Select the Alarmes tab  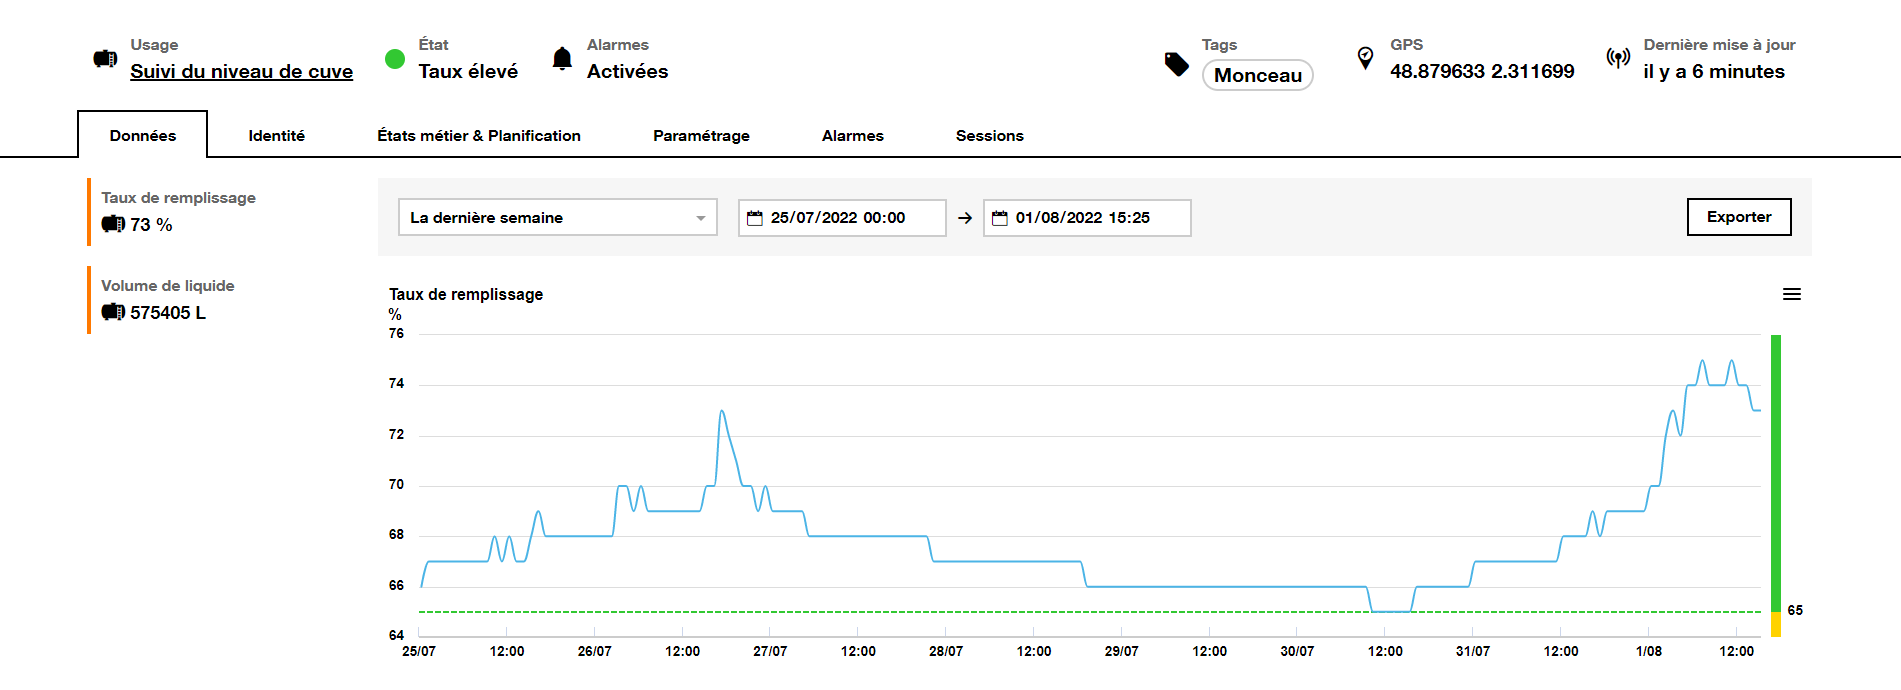852,136
